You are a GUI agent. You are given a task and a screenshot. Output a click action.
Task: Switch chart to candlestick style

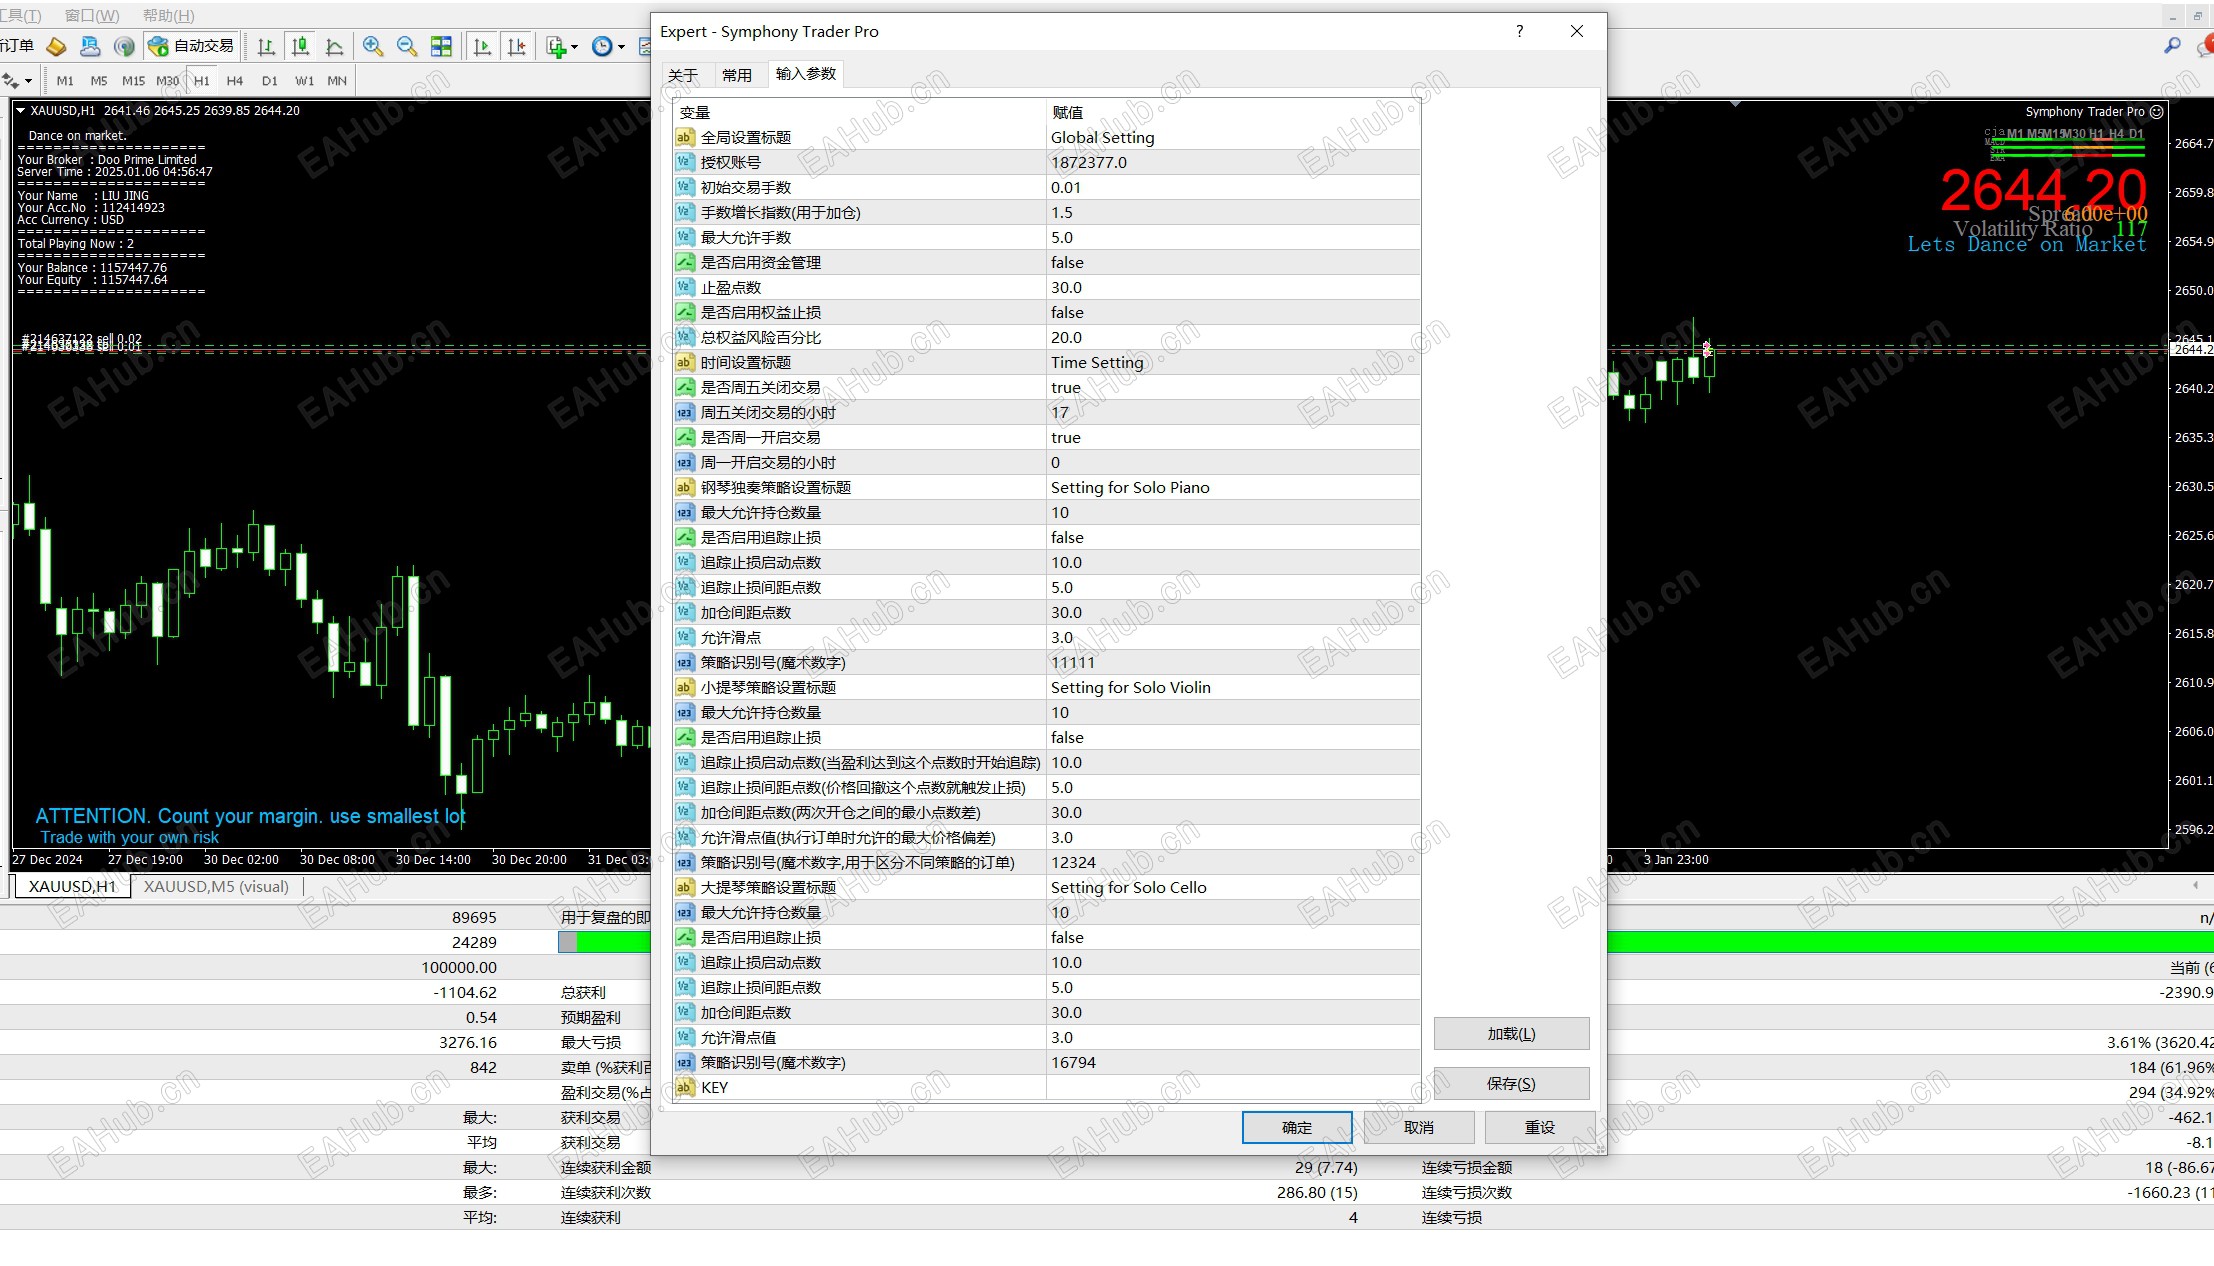pyautogui.click(x=300, y=46)
